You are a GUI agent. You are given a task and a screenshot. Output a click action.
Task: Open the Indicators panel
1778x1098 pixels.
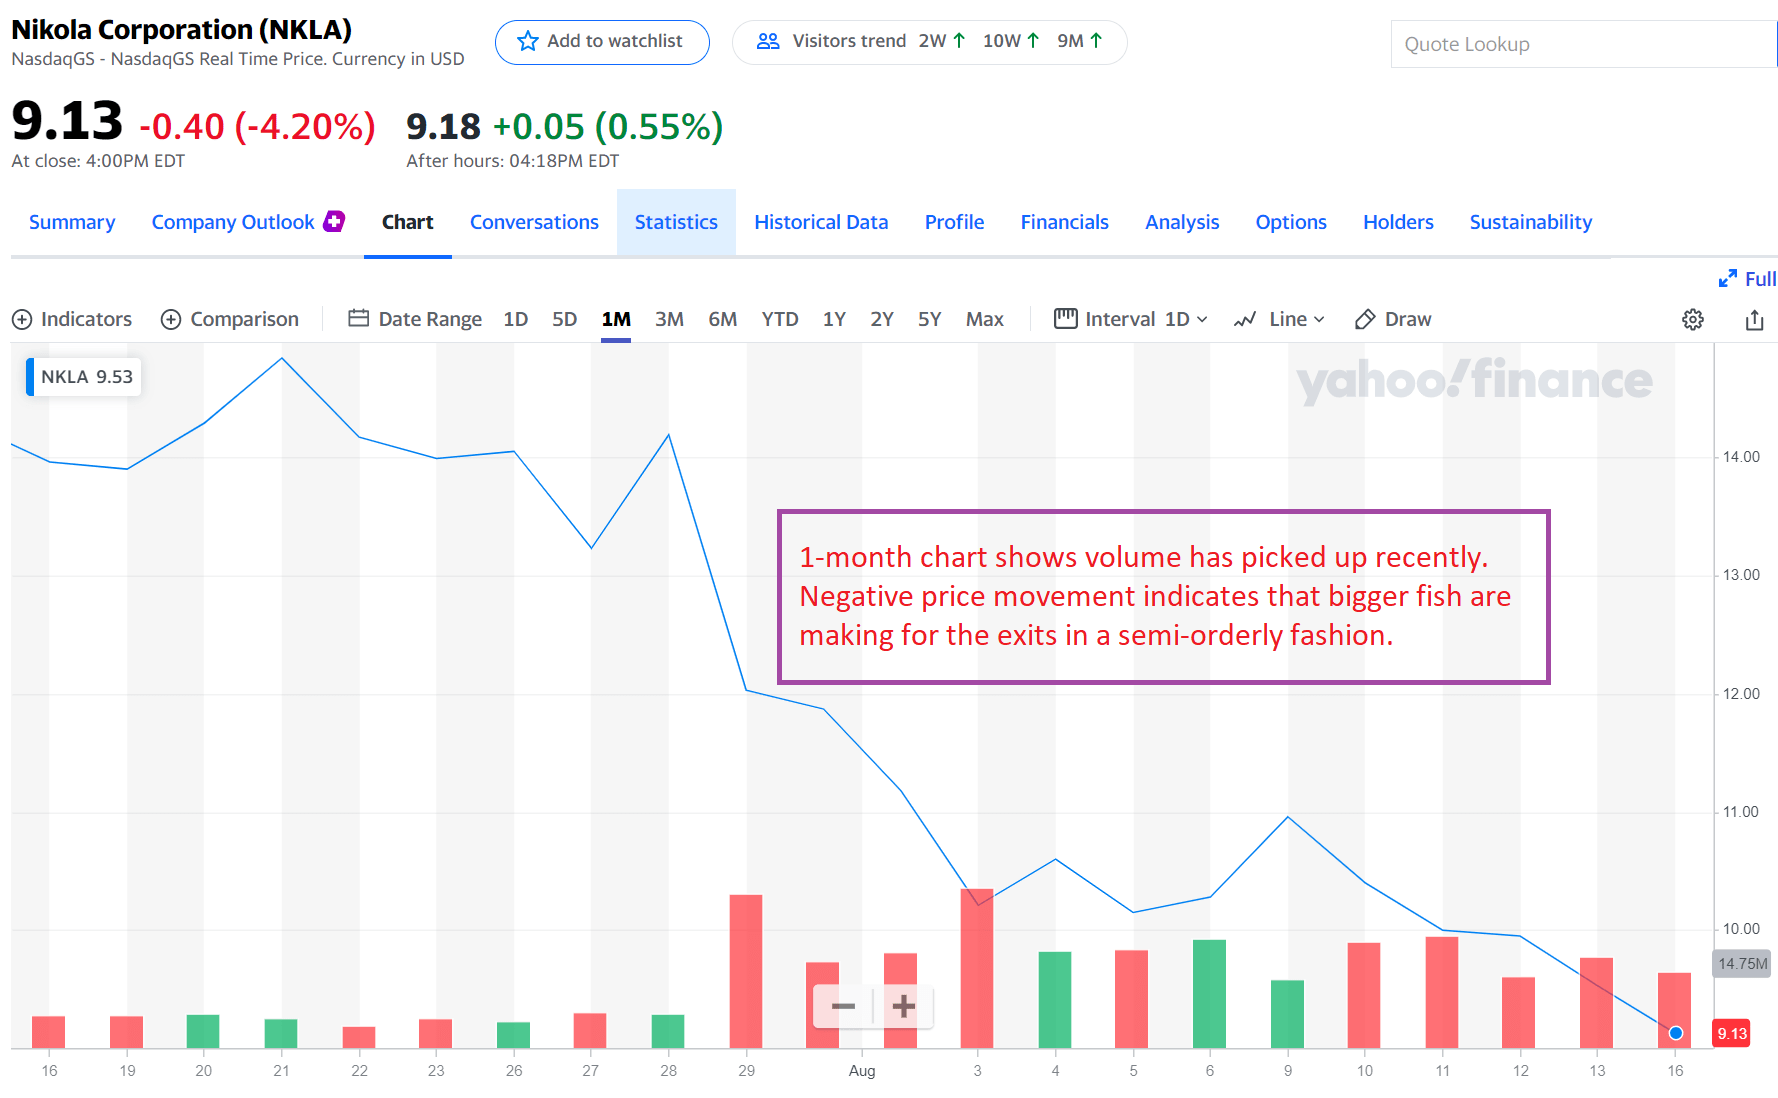coord(72,319)
